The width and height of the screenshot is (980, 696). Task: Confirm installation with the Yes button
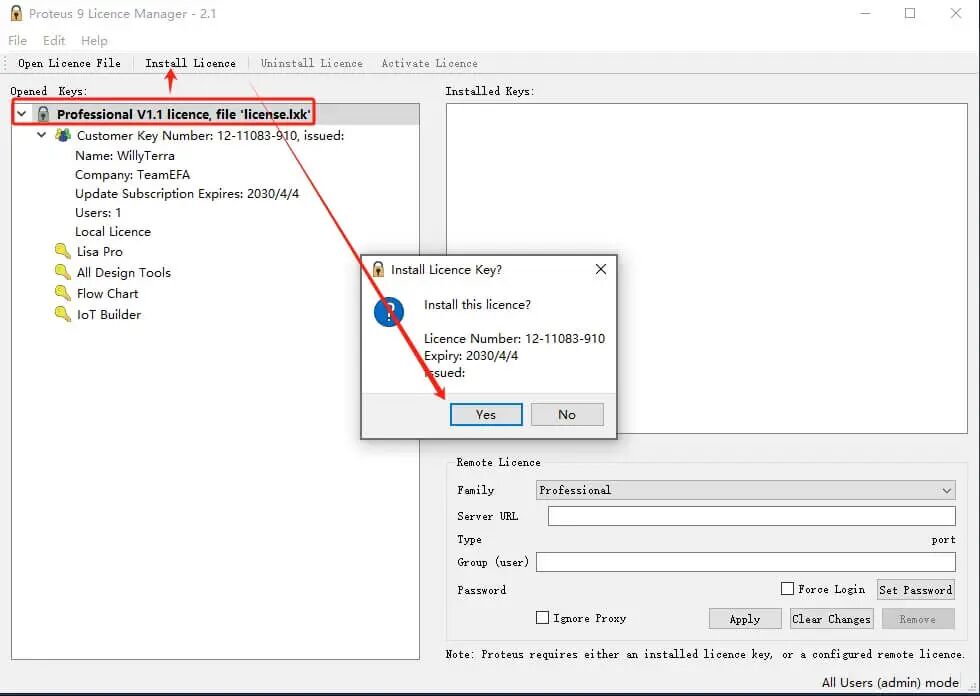486,414
